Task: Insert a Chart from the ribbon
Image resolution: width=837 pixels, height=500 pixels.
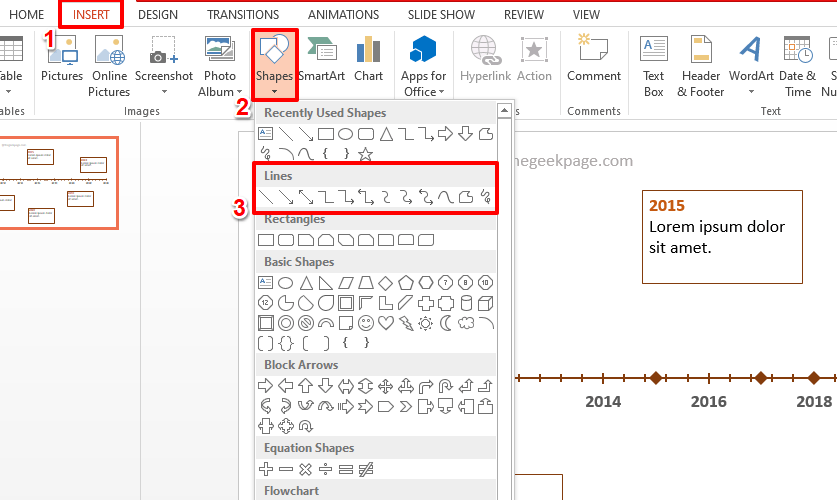Action: [x=368, y=58]
